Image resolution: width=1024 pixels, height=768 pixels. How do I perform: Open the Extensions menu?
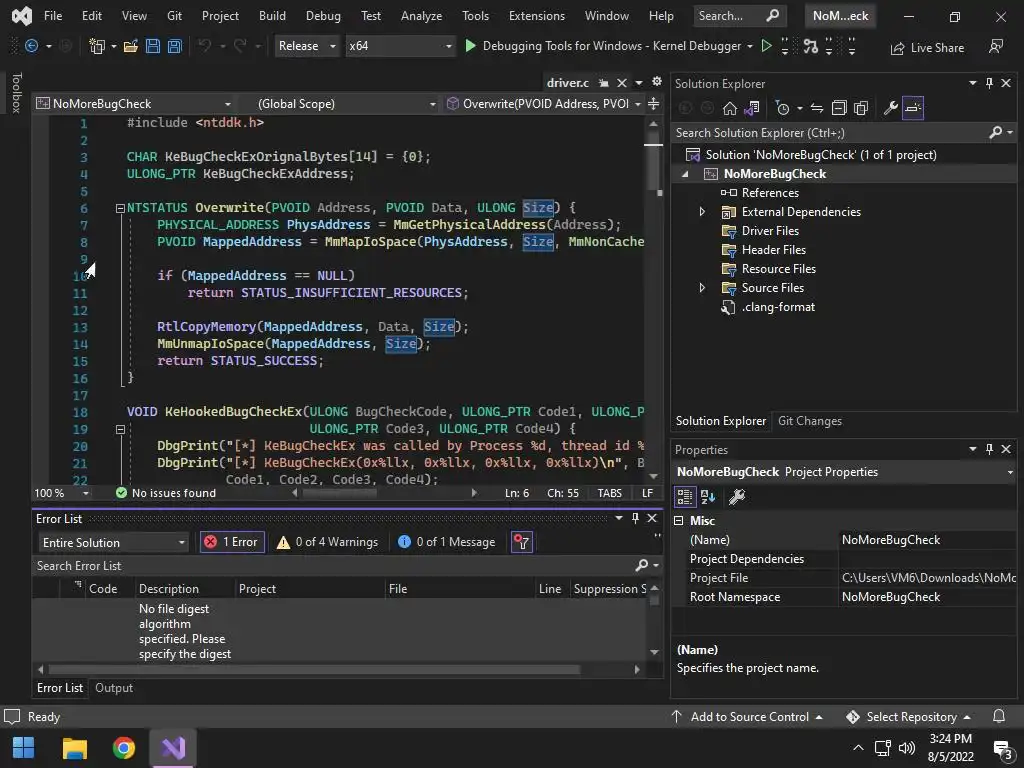coord(537,16)
